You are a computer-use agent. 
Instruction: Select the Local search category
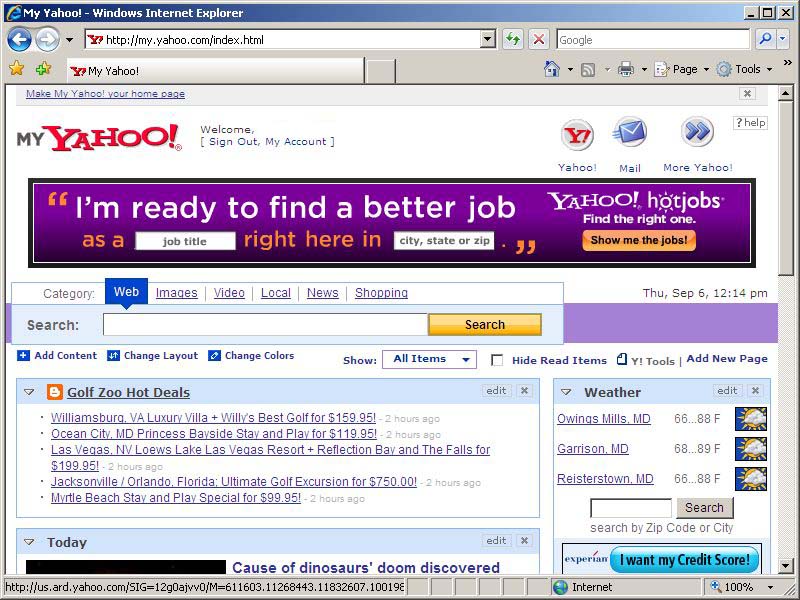click(x=276, y=293)
